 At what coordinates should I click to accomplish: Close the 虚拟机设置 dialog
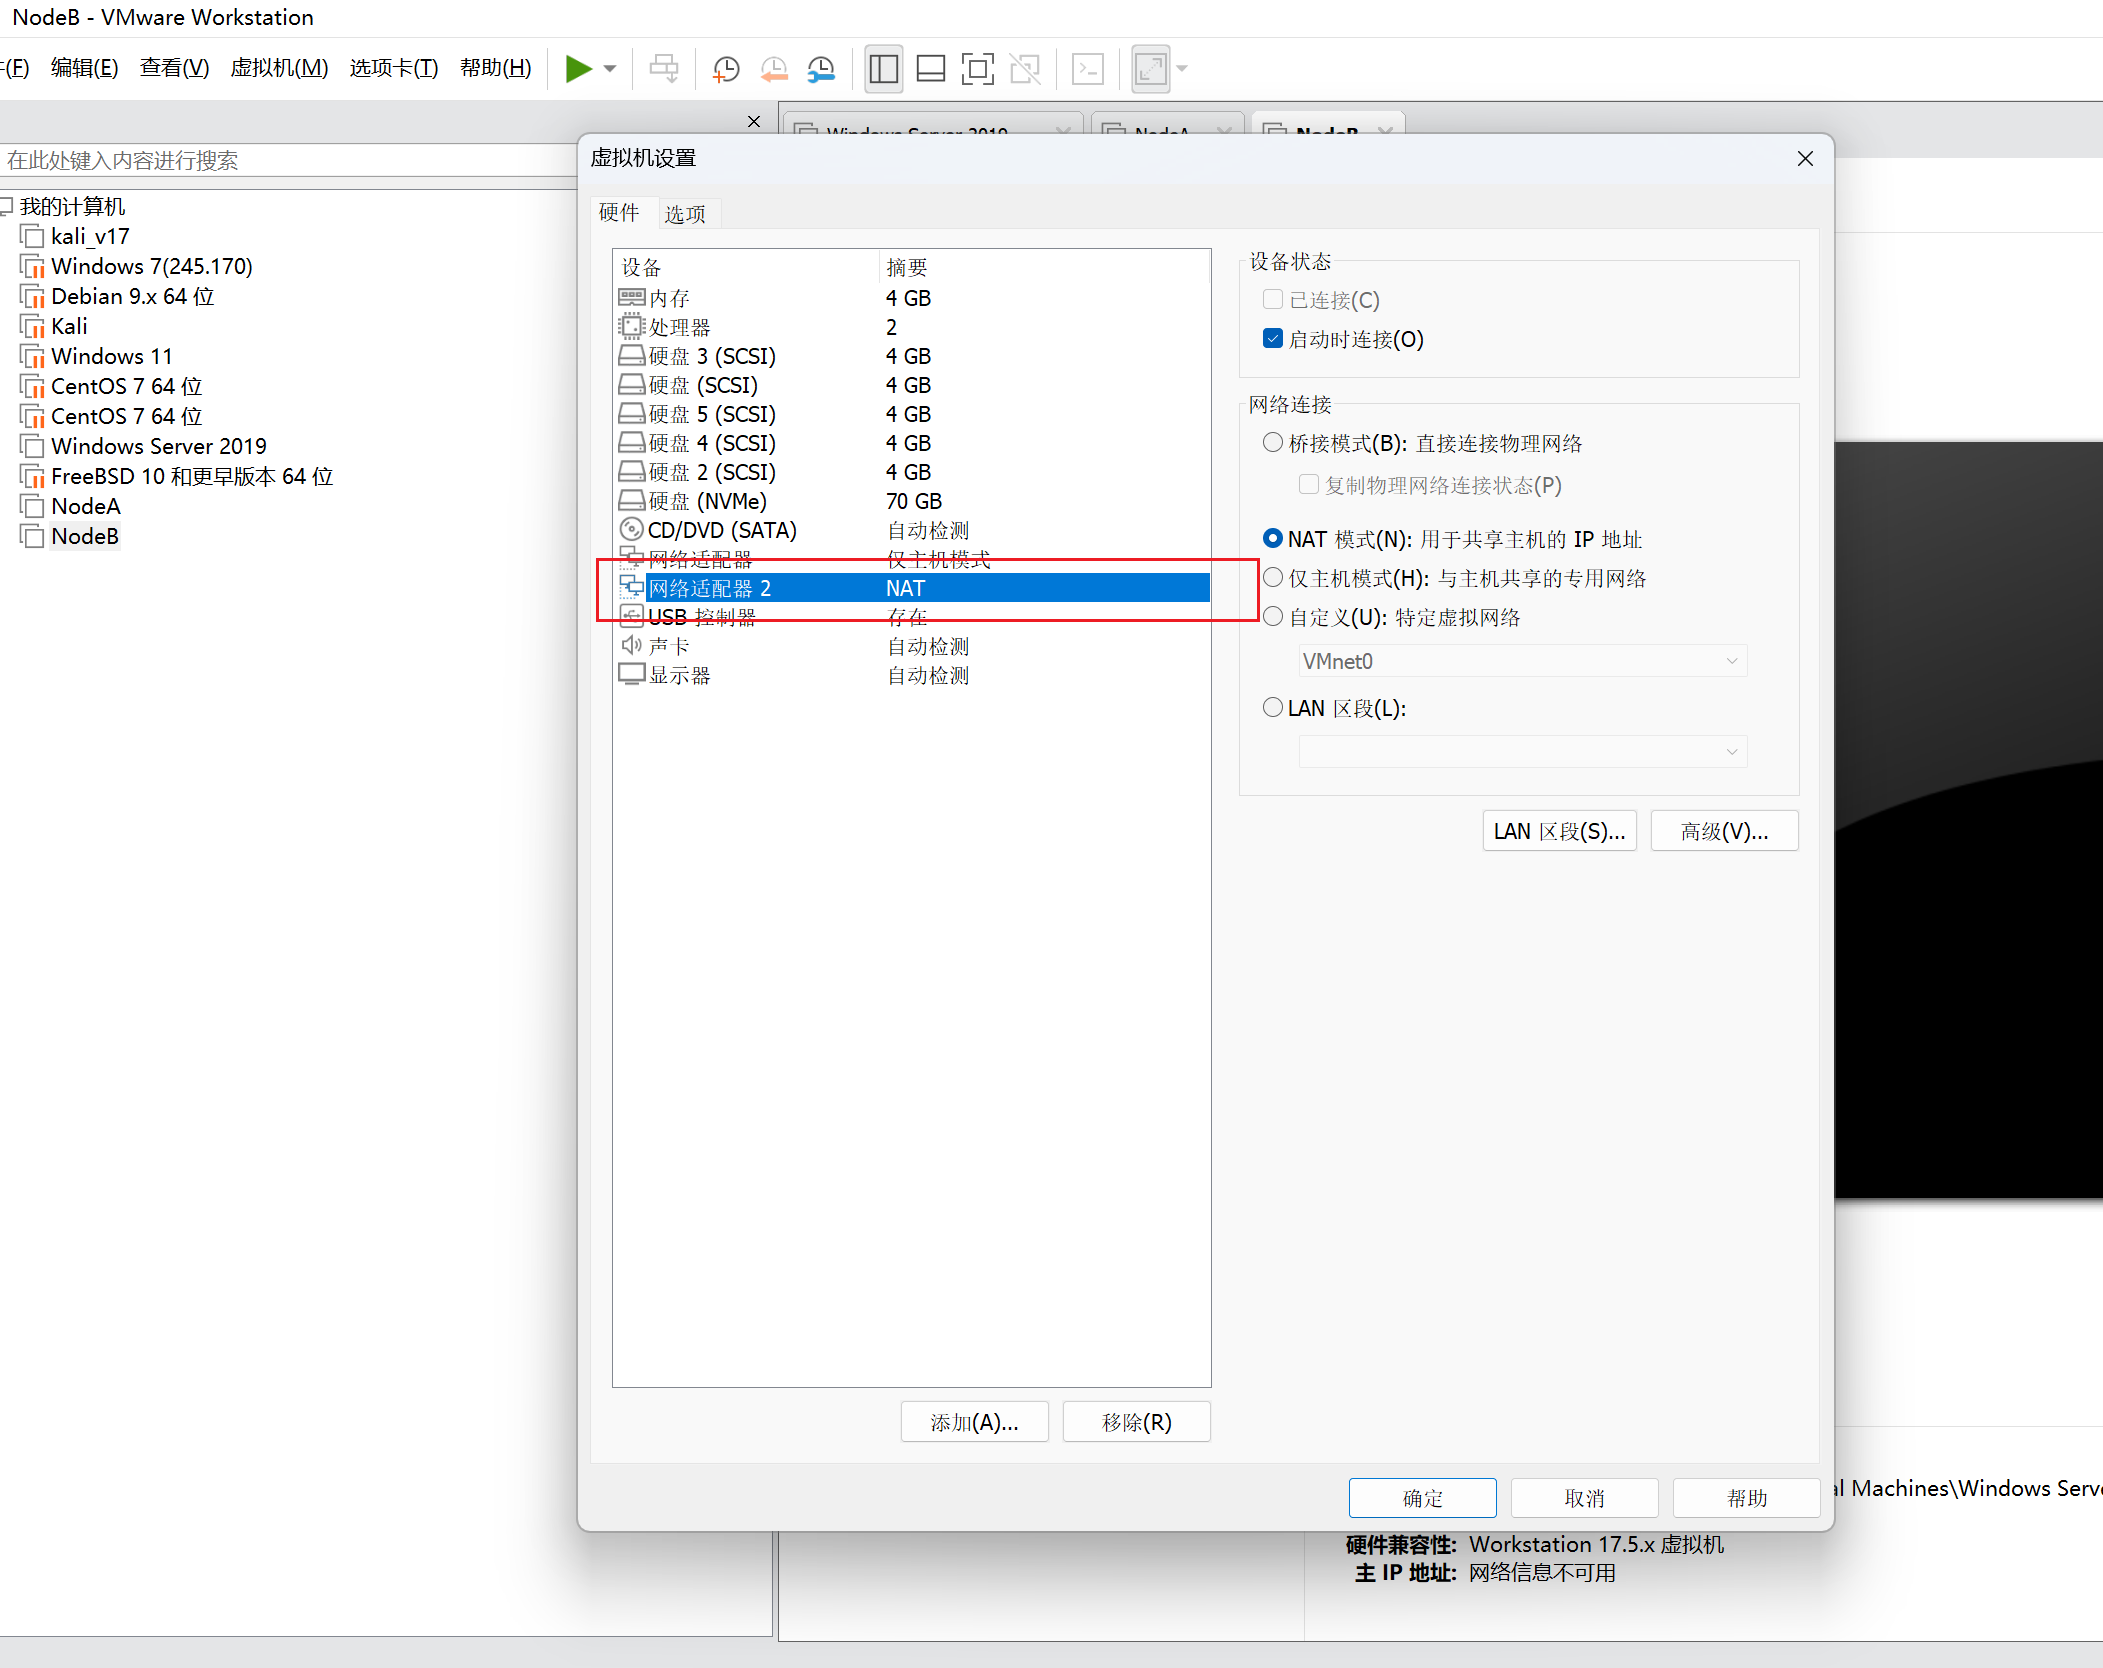[1805, 159]
